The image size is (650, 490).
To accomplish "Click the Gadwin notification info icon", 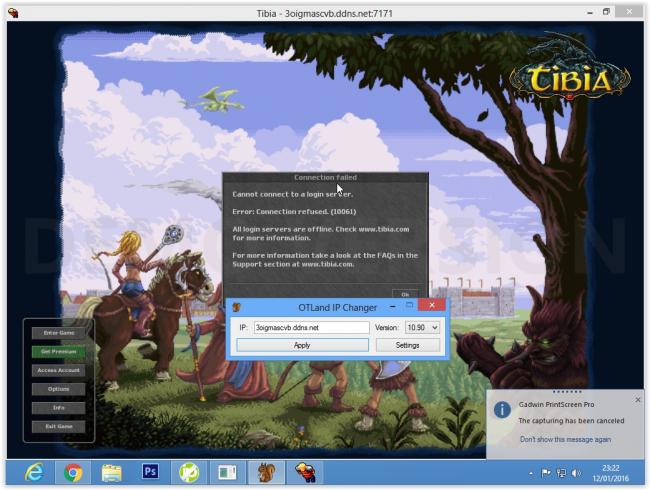I will click(x=502, y=410).
